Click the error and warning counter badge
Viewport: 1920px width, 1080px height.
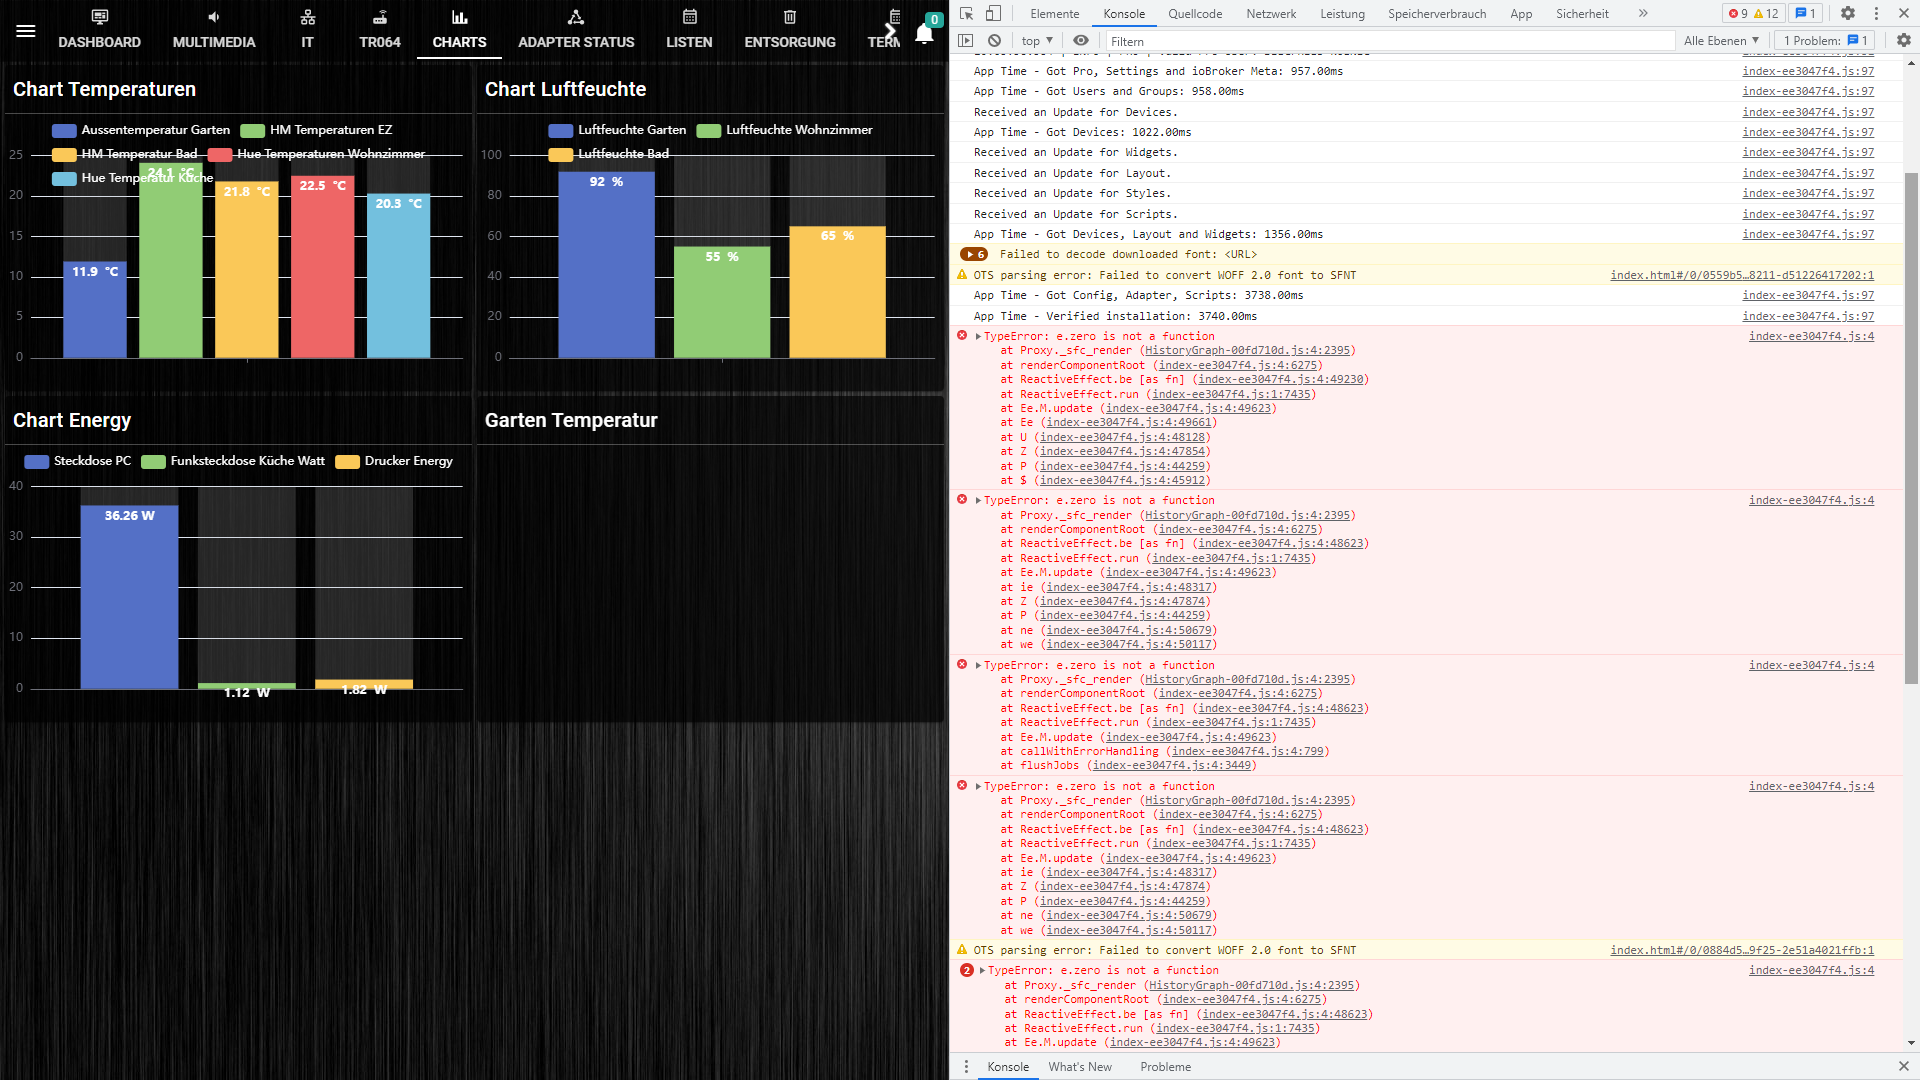(1754, 13)
